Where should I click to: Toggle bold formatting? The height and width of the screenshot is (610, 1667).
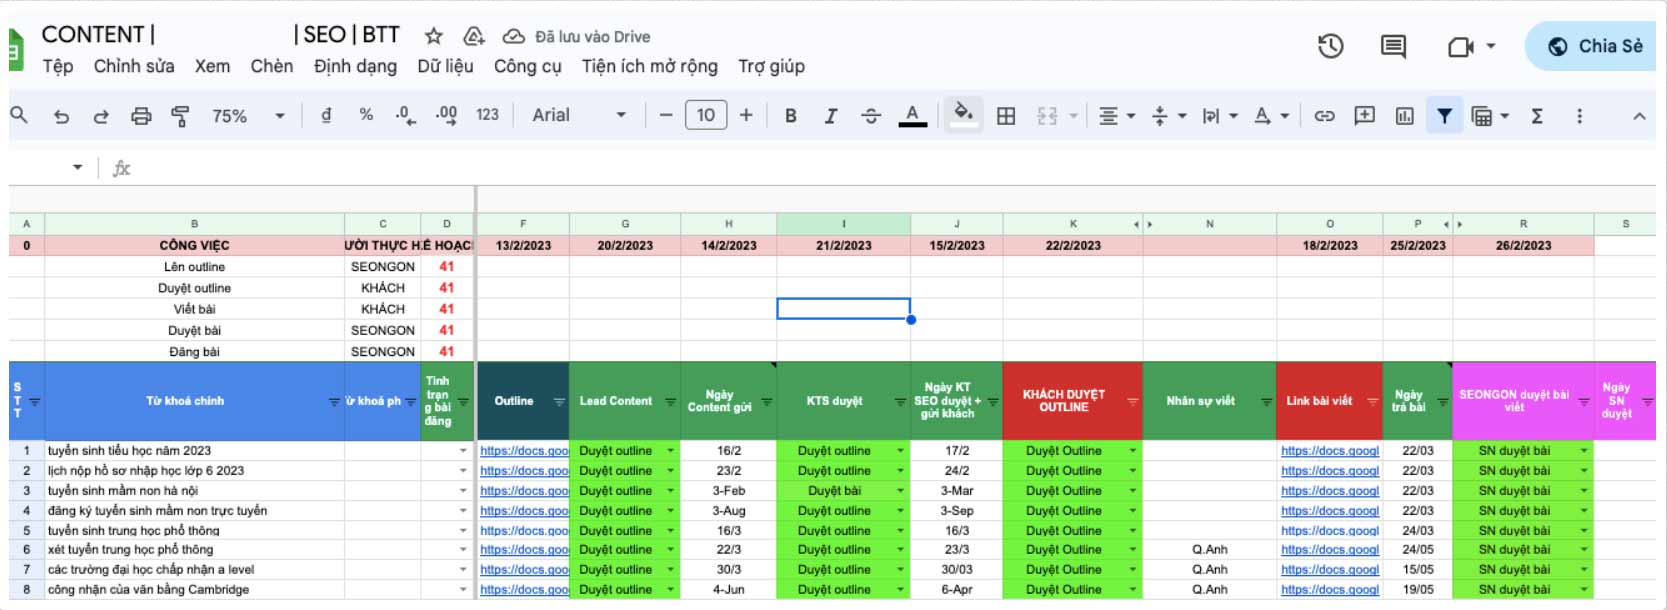point(790,116)
